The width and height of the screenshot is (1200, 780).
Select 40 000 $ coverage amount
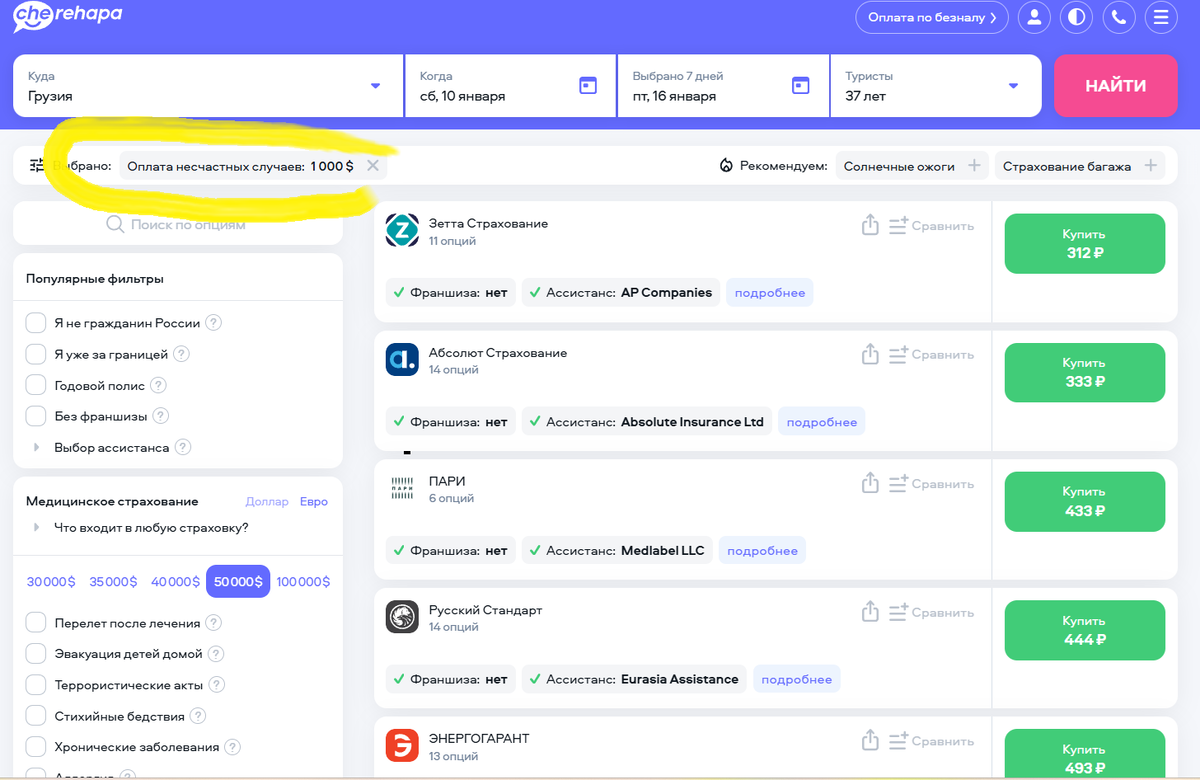click(x=175, y=581)
